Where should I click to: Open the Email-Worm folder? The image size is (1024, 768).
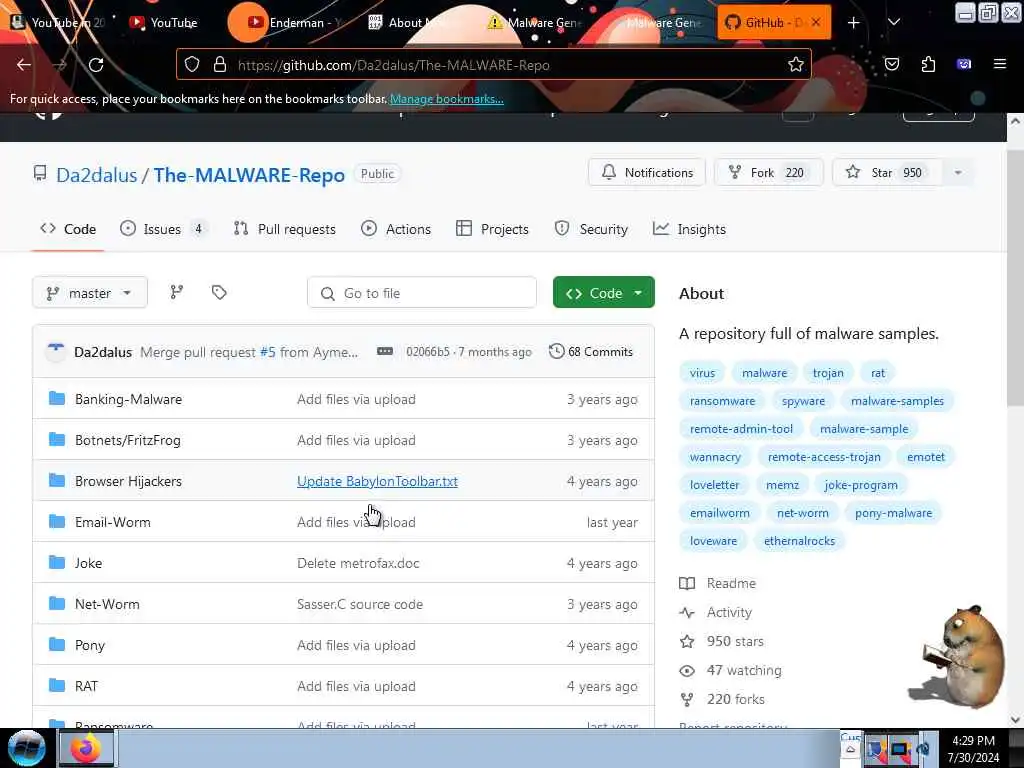112,522
